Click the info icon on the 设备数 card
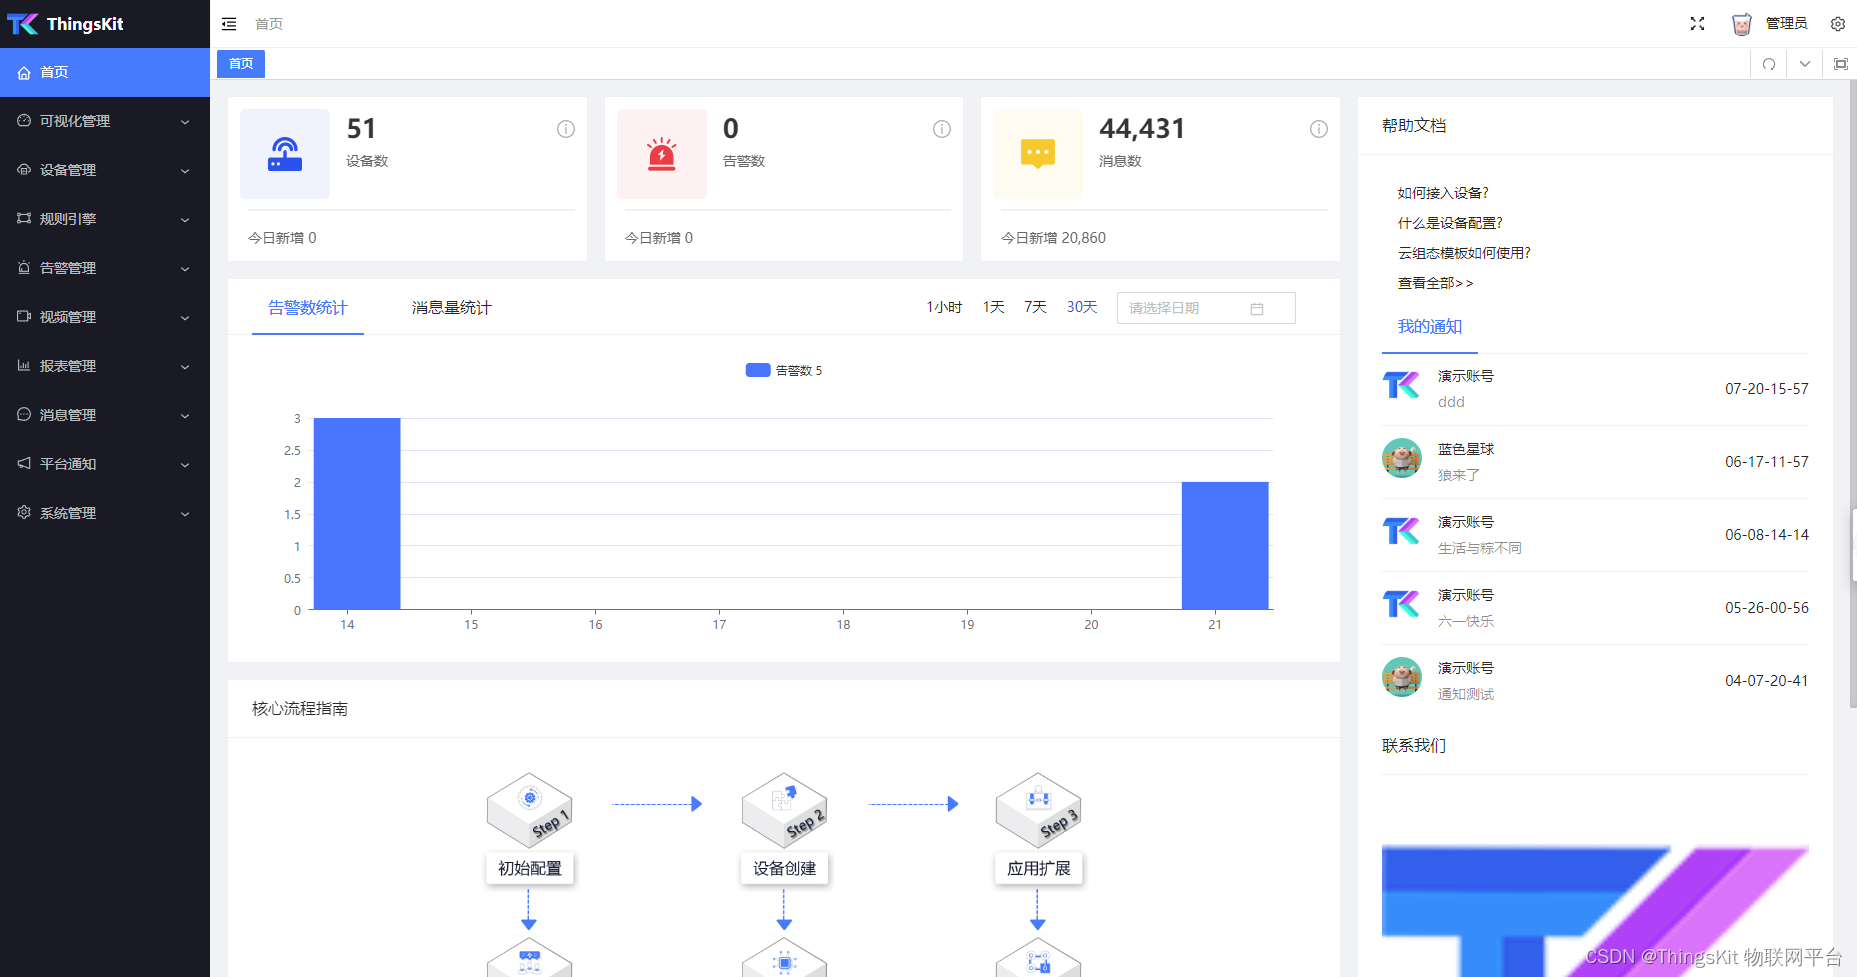Screen dimensions: 1857x977 tap(566, 129)
